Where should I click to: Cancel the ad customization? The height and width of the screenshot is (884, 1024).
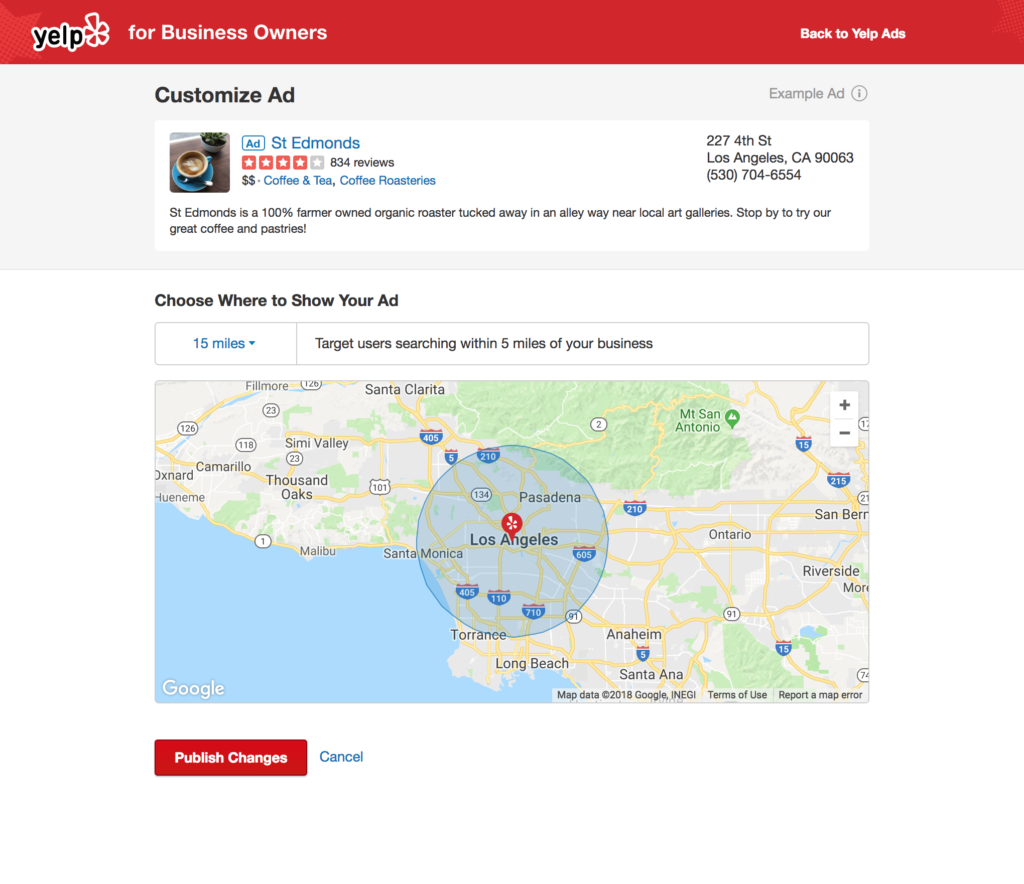pyautogui.click(x=341, y=757)
